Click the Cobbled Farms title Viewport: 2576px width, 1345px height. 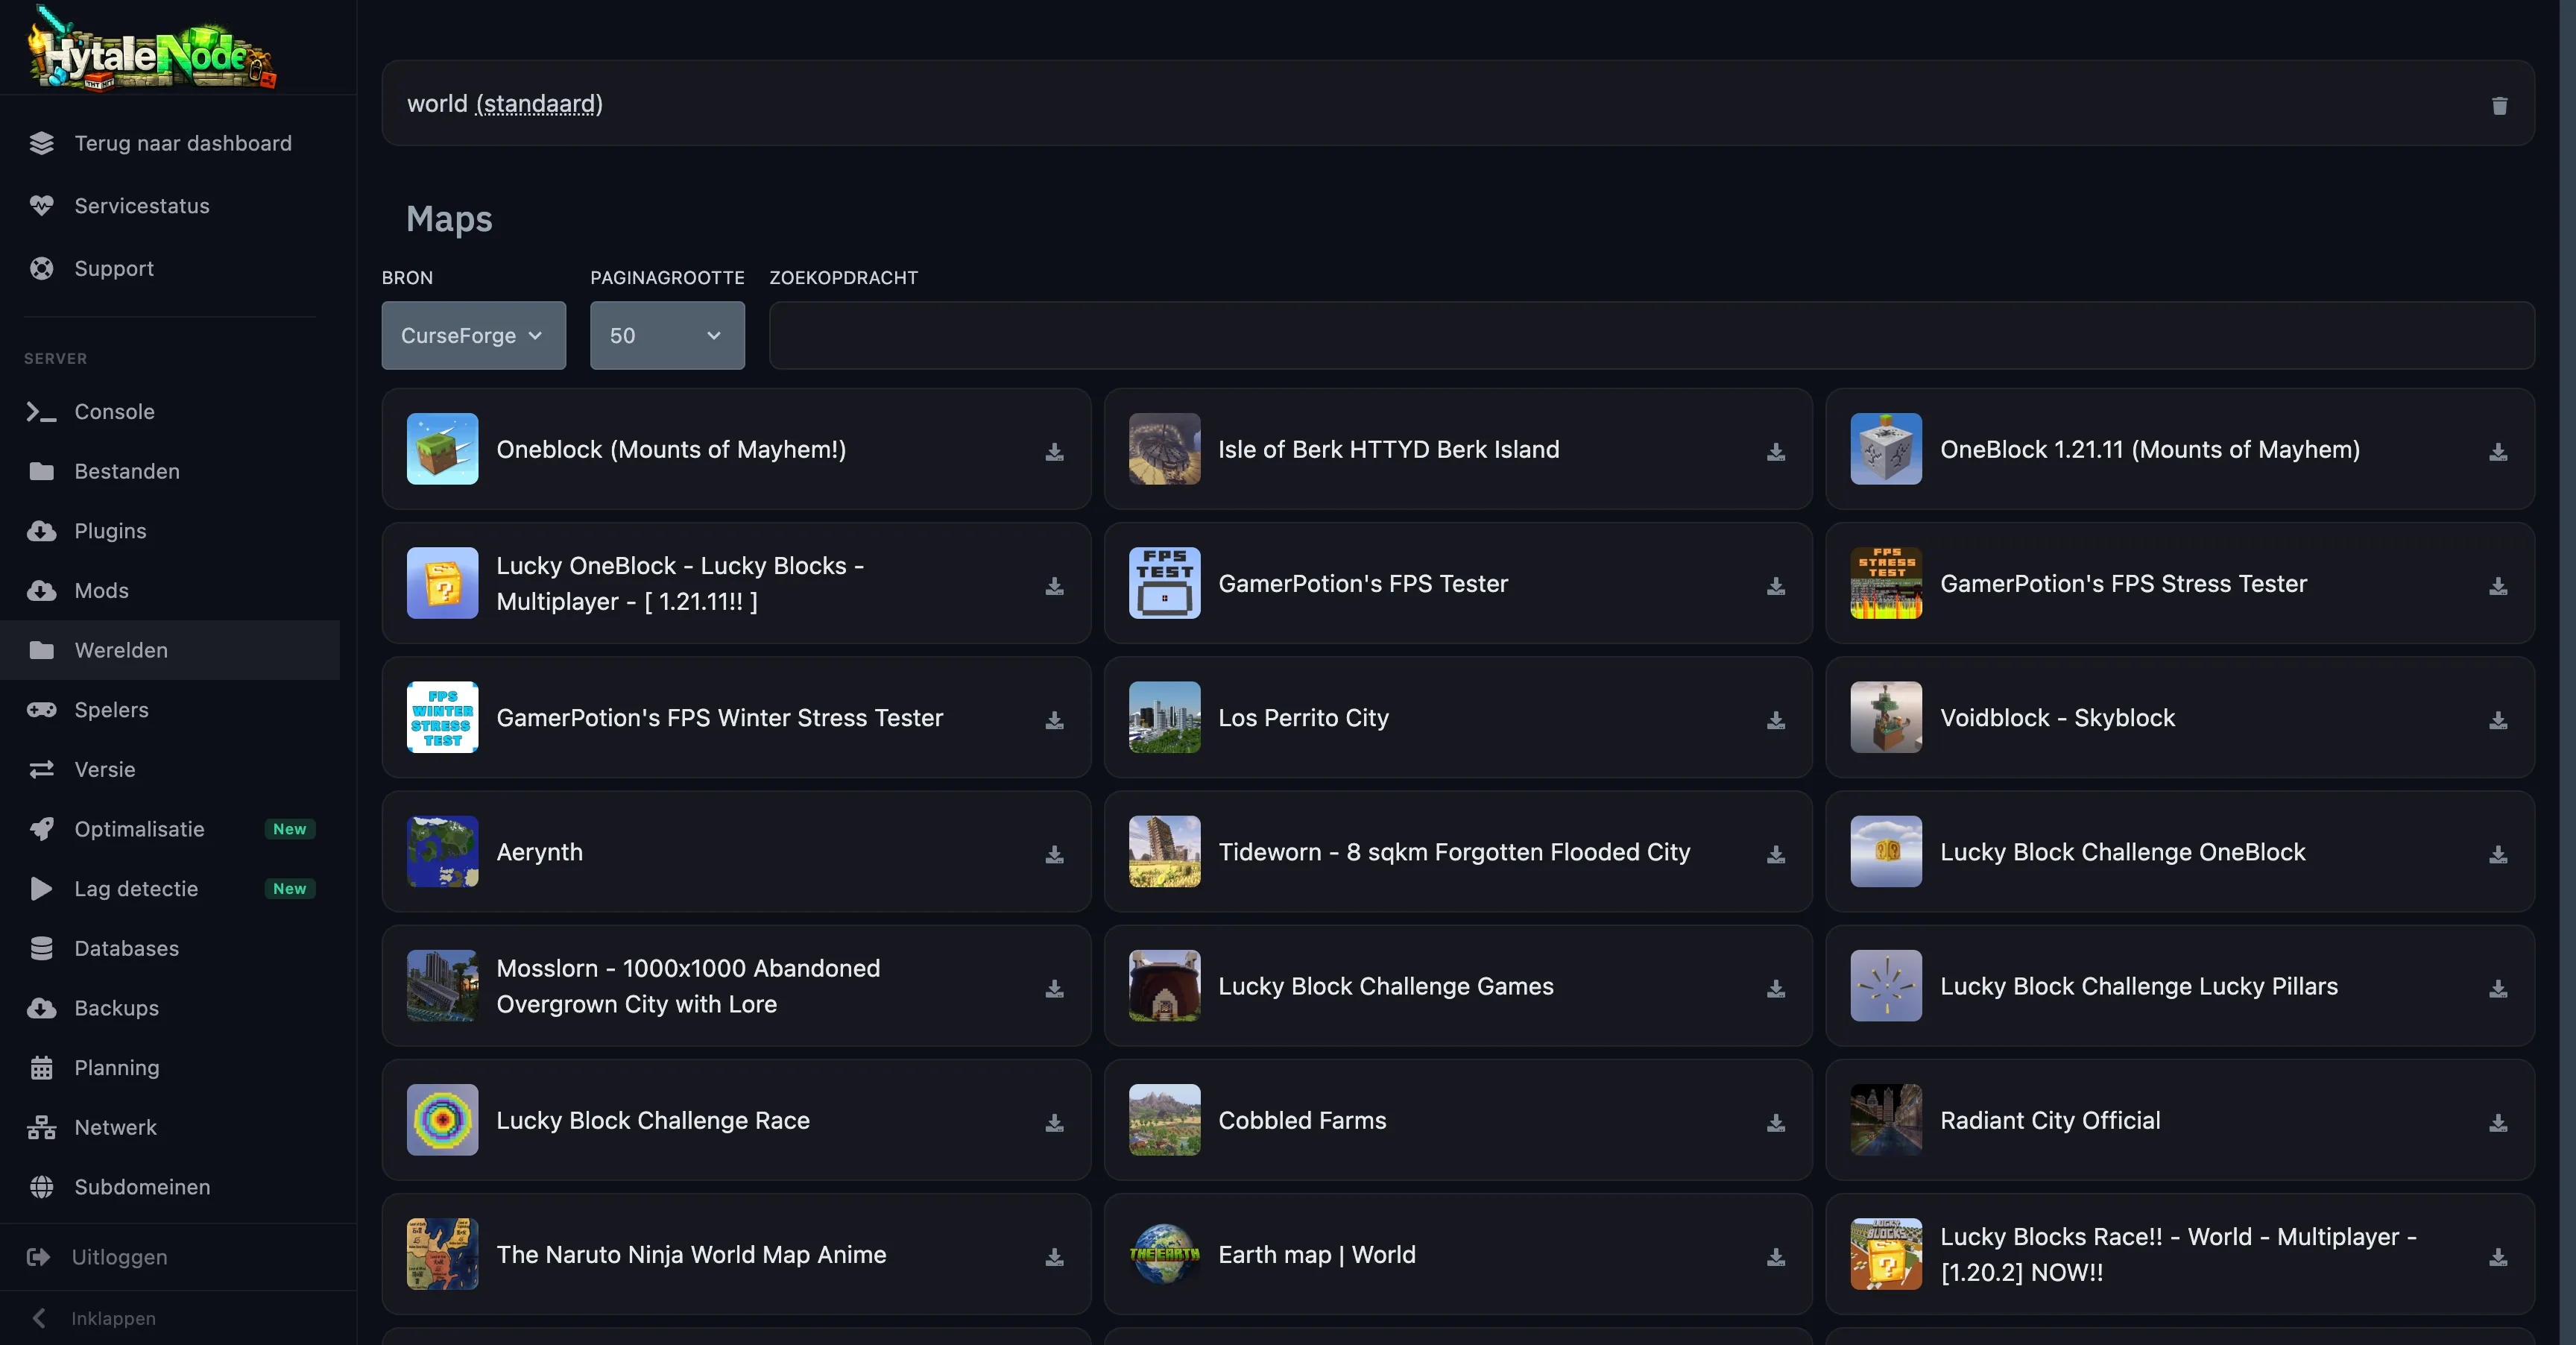tap(1302, 1120)
